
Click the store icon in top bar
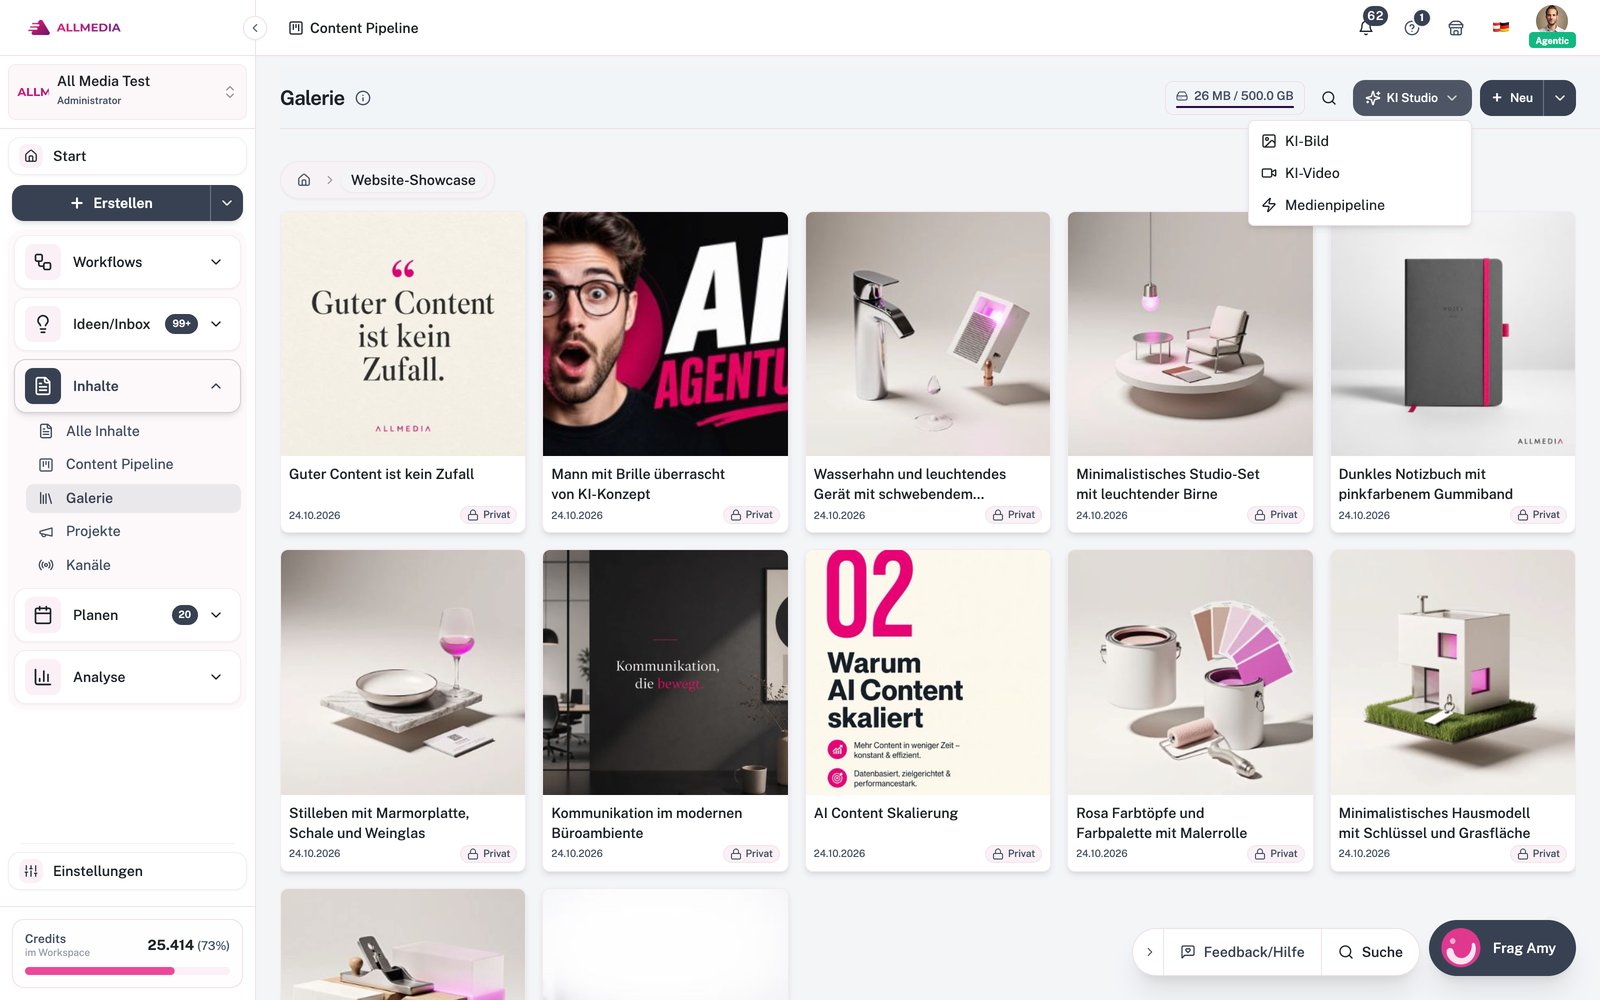[1456, 28]
